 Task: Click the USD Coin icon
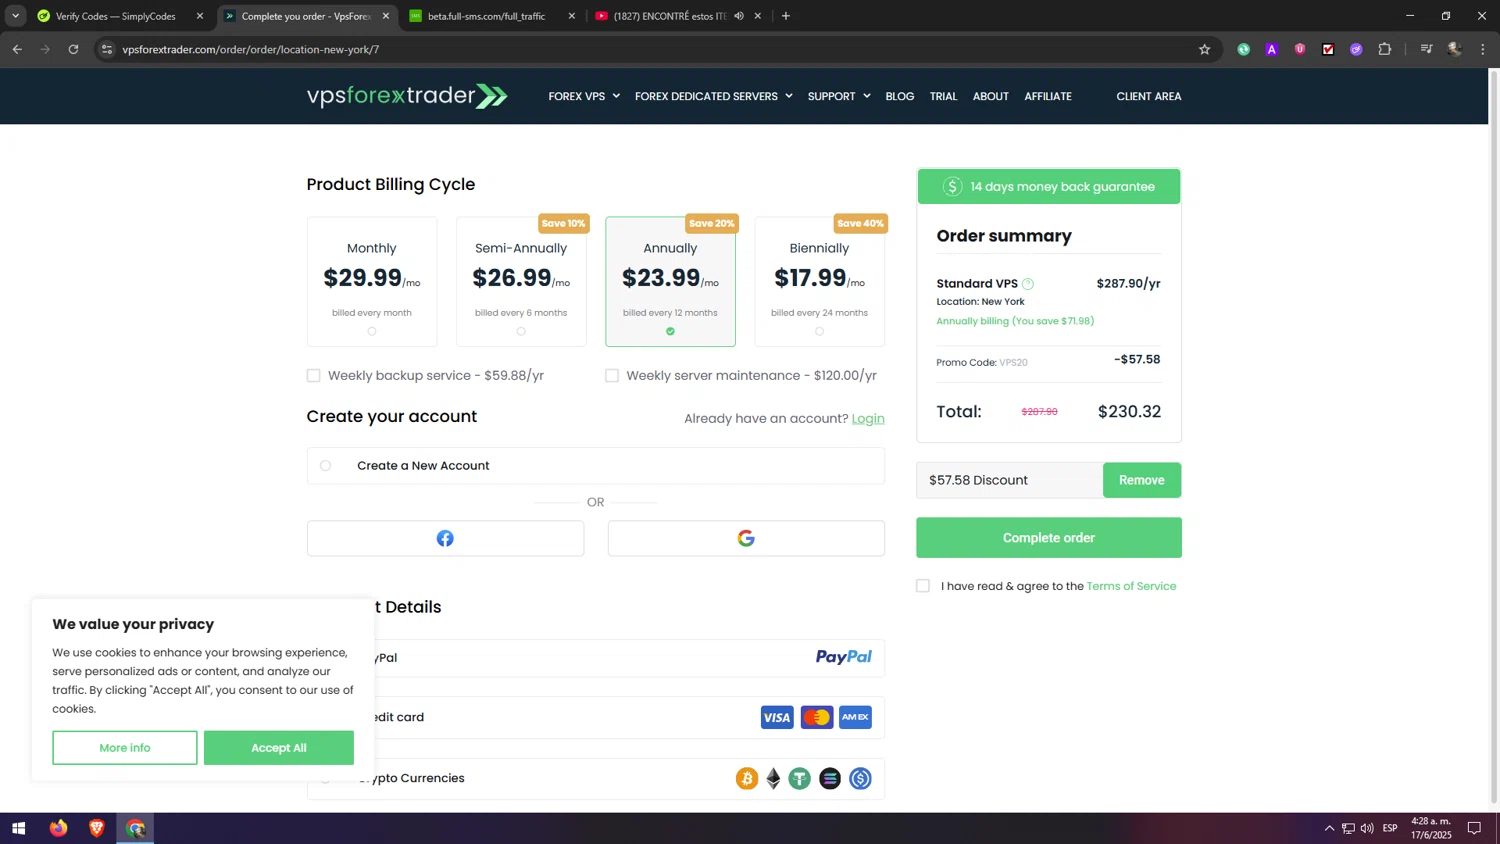(x=860, y=778)
